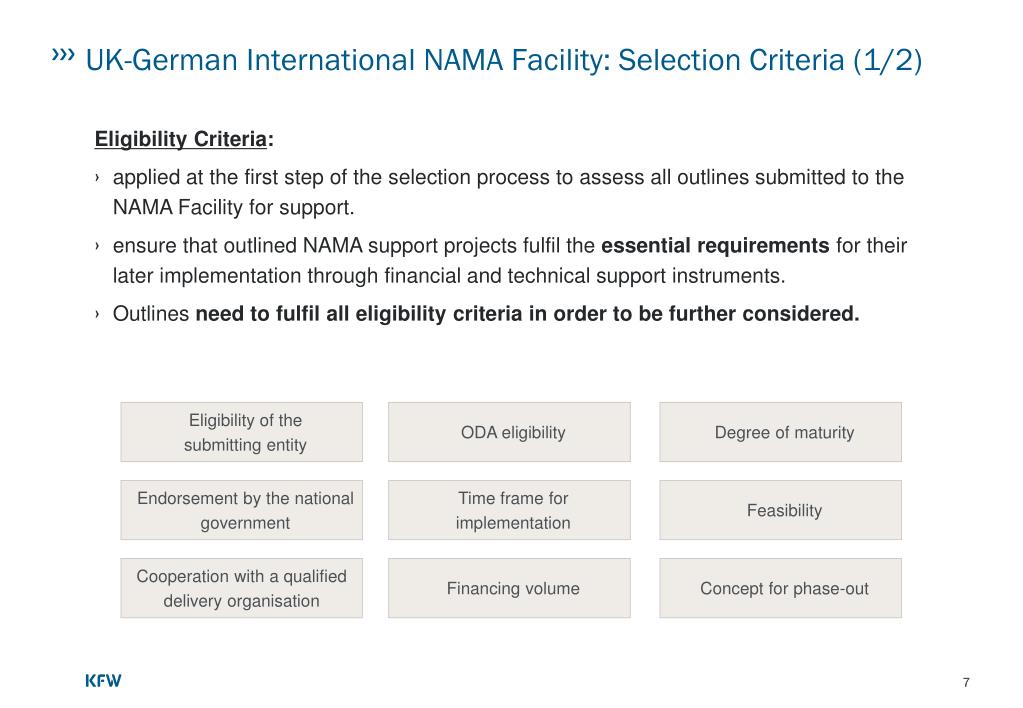The width and height of the screenshot is (1023, 708).
Task: Click 'Cooperation with a qualified delivery organisation' box
Action: [x=241, y=588]
